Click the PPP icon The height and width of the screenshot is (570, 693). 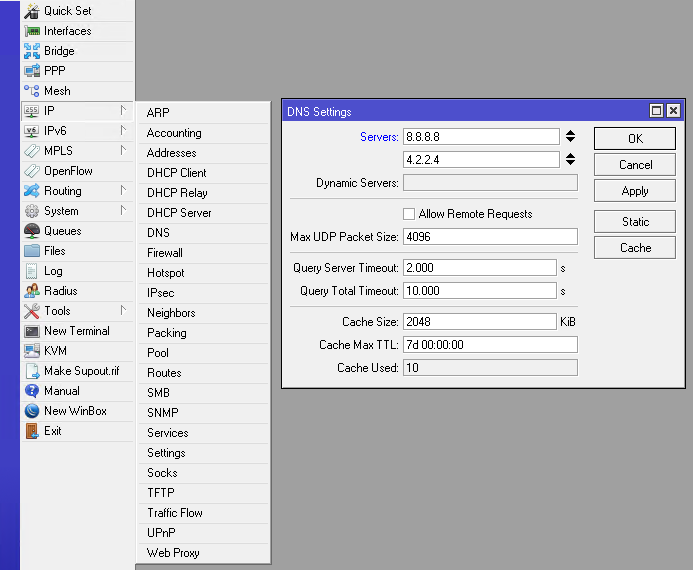32,71
